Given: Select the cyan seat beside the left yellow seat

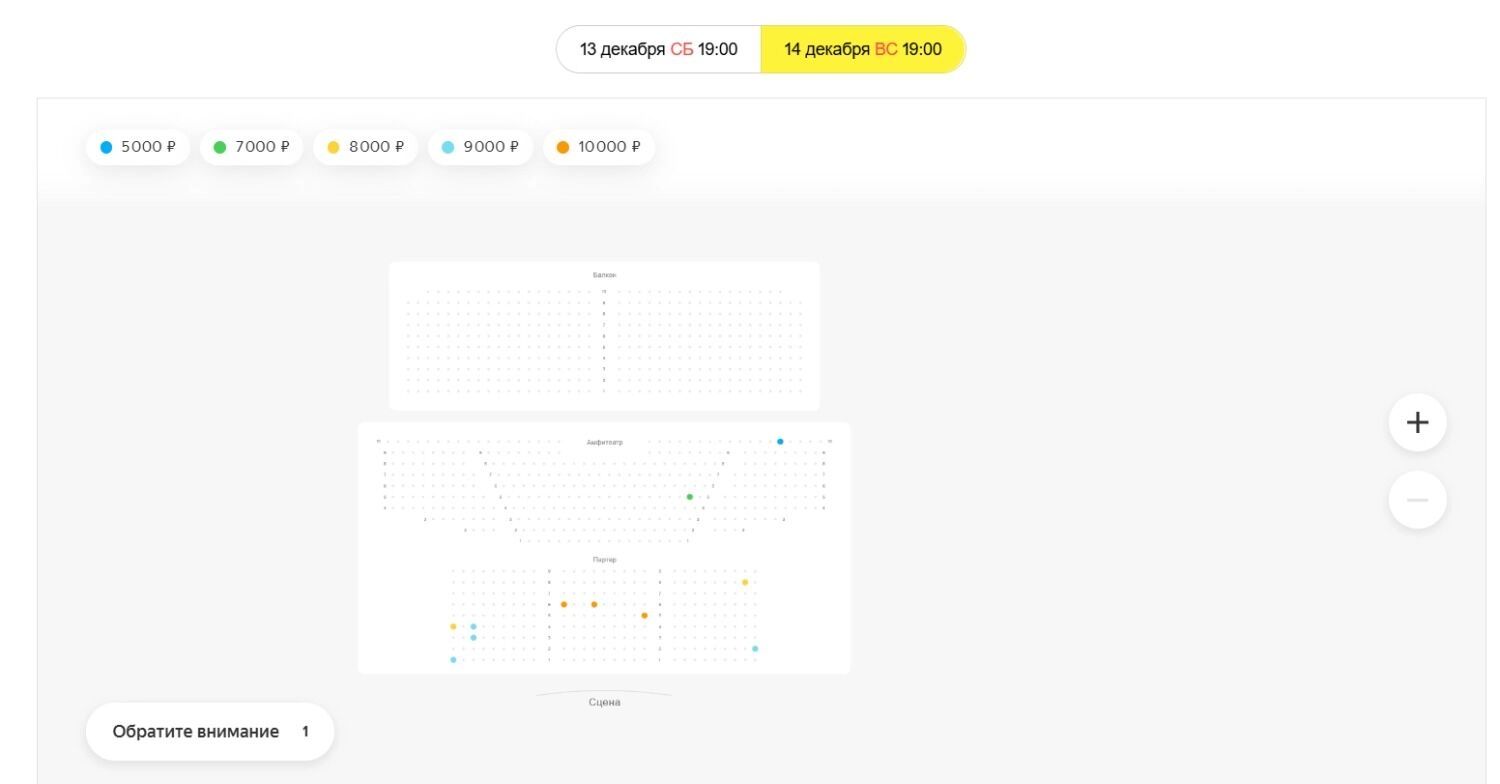Looking at the screenshot, I should pos(473,627).
